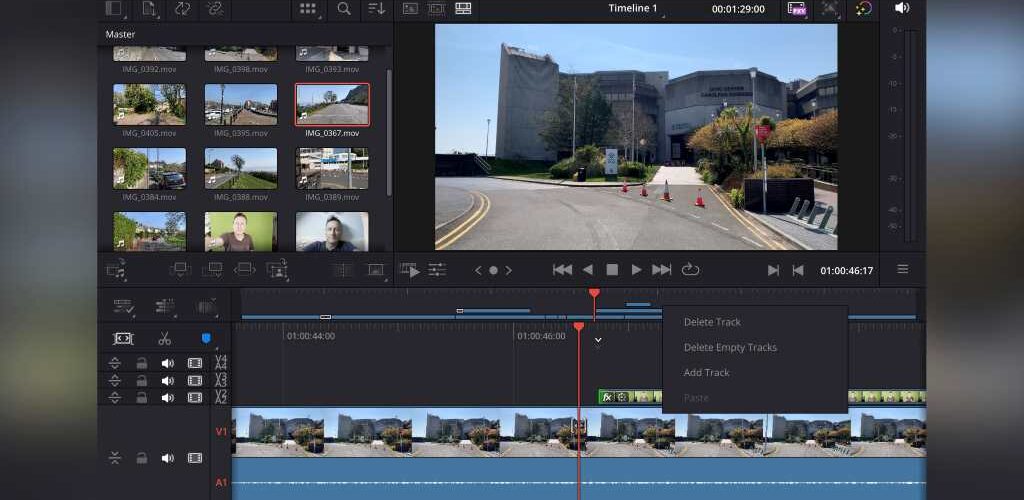This screenshot has width=1024, height=500.
Task: Play the timeline in reverse
Action: (588, 270)
